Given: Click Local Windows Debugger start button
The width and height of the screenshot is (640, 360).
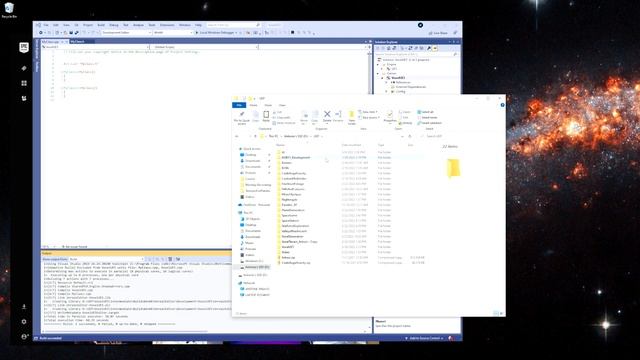Looking at the screenshot, I should (x=216, y=33).
